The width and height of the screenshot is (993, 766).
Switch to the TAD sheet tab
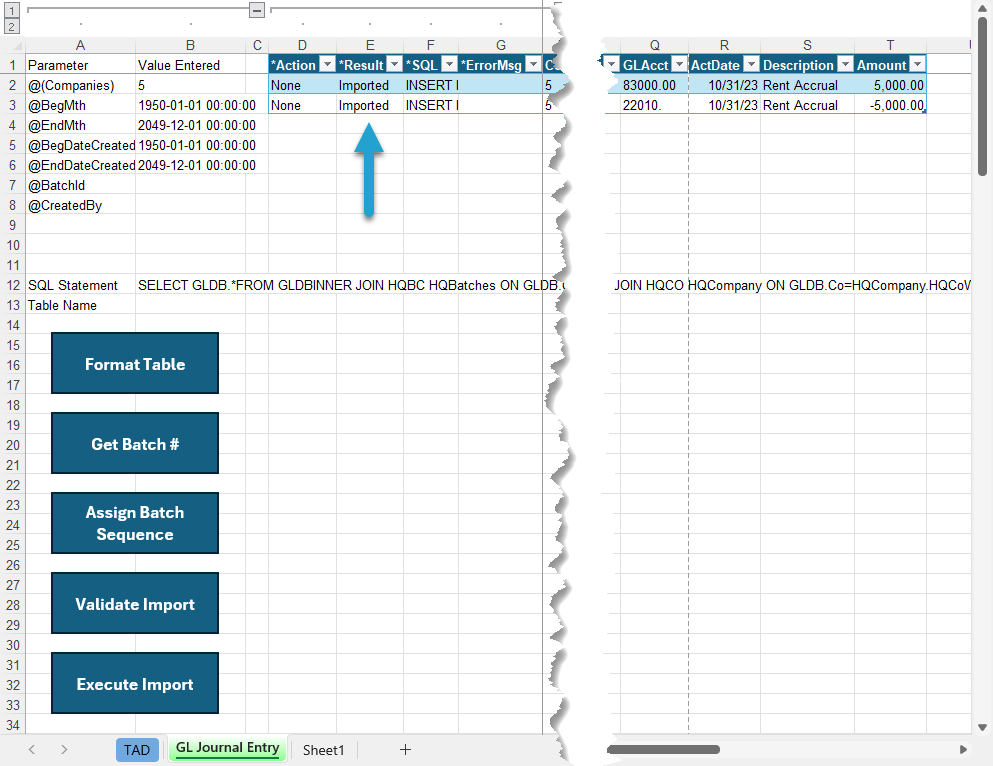[137, 750]
